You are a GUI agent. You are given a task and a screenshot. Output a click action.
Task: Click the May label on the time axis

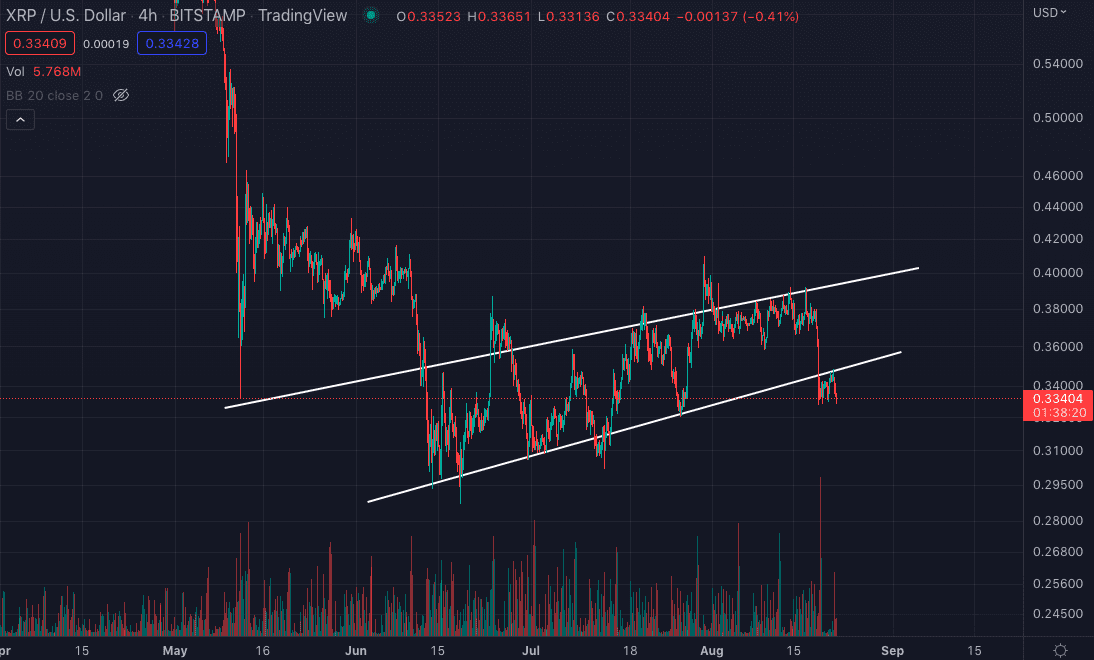coord(174,651)
